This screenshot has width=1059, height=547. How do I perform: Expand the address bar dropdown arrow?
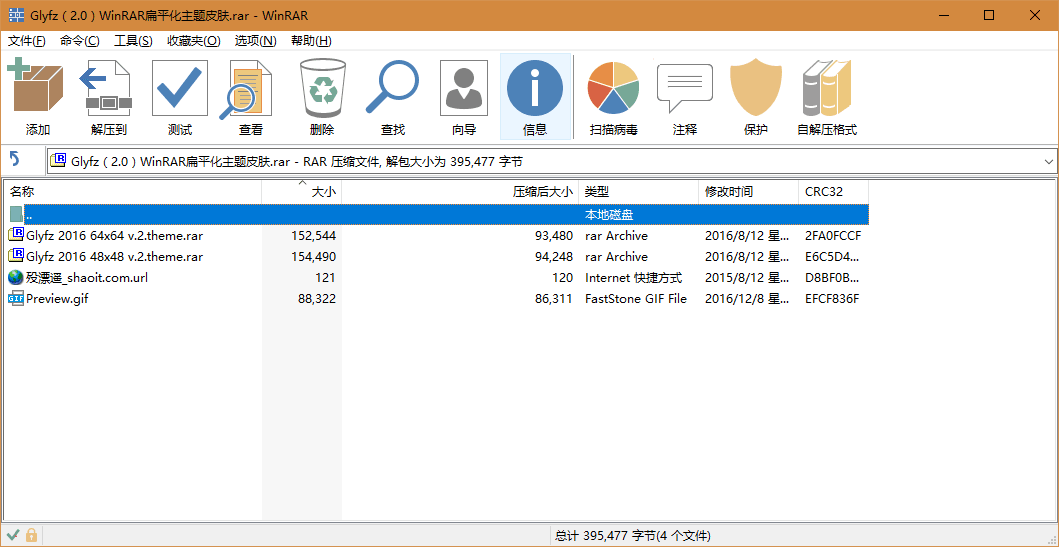pos(1048,161)
